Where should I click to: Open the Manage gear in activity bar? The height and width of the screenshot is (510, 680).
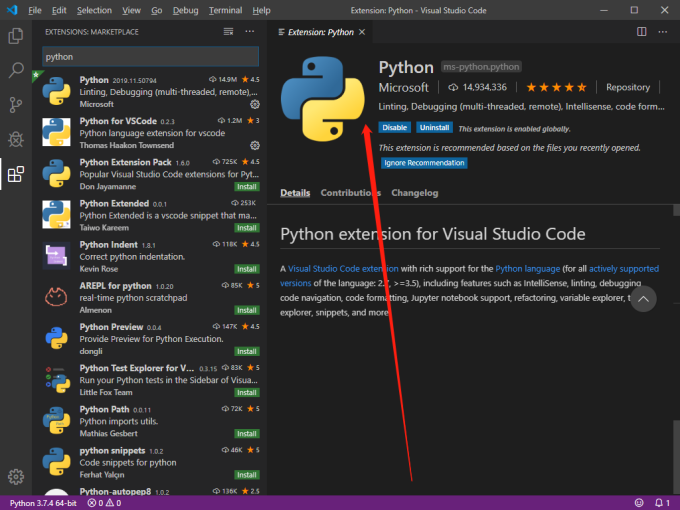point(16,477)
